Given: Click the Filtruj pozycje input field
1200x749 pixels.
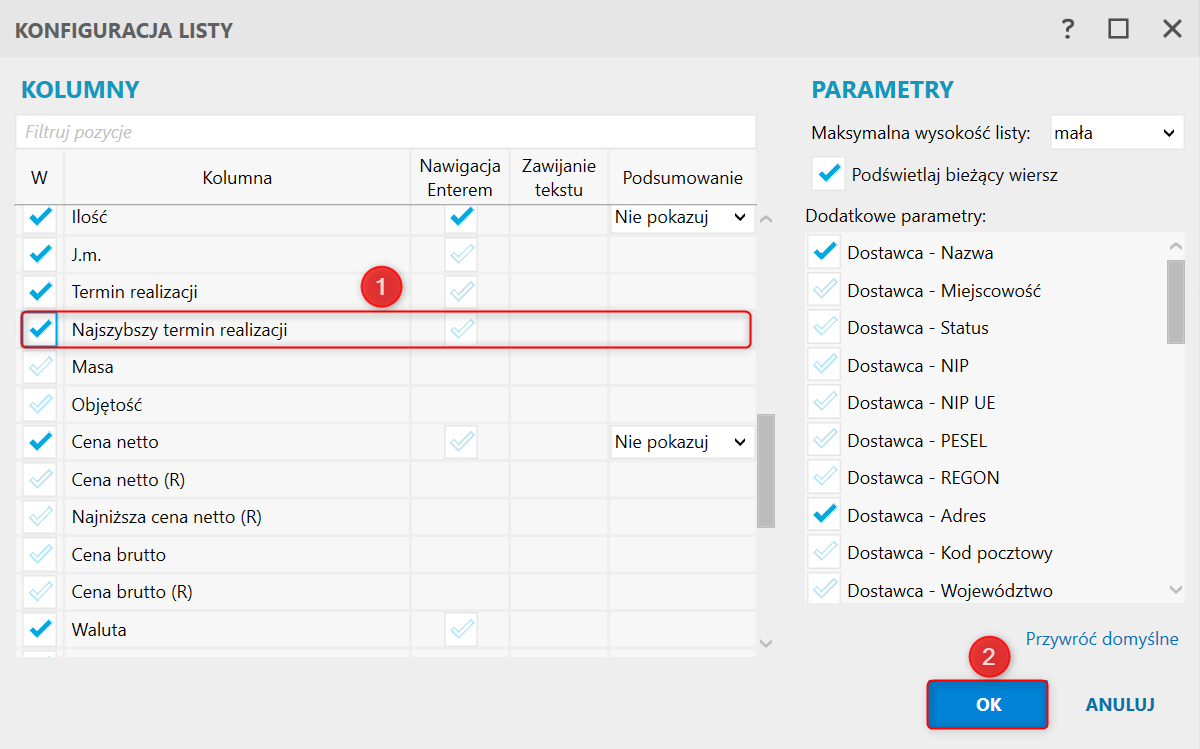Looking at the screenshot, I should tap(385, 132).
